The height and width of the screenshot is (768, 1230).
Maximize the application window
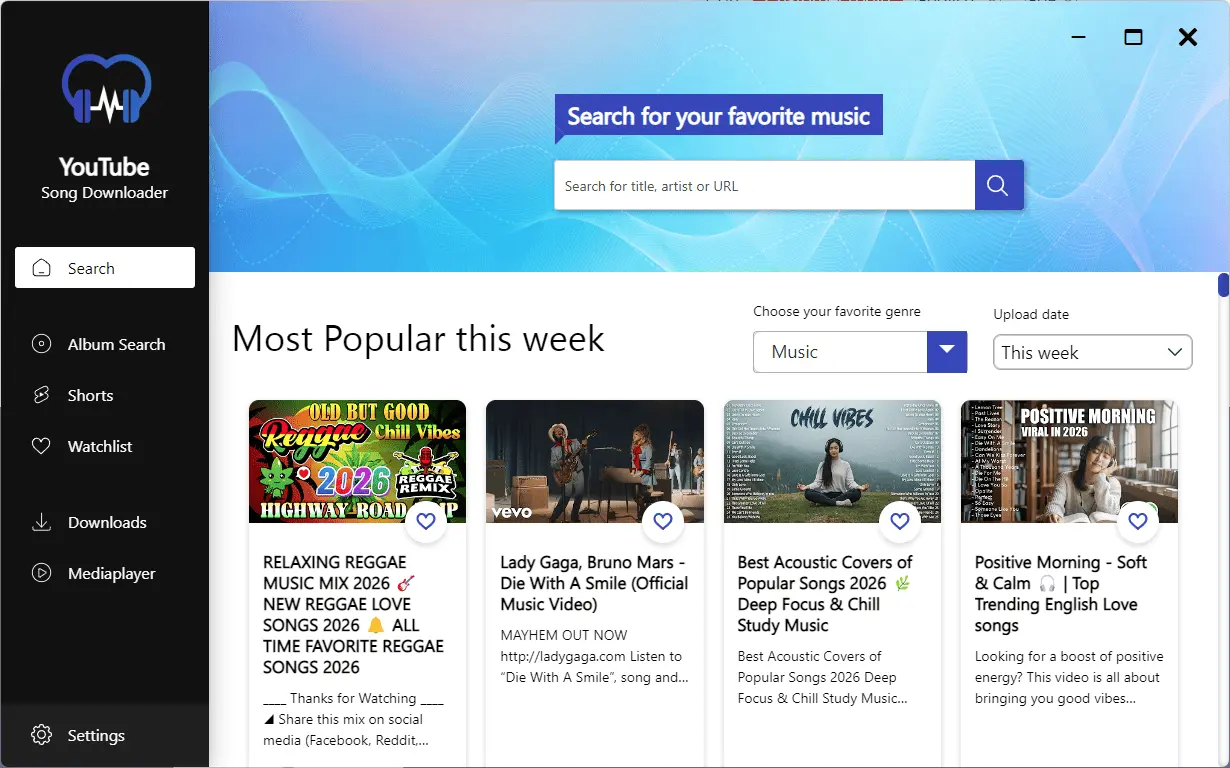point(1133,37)
